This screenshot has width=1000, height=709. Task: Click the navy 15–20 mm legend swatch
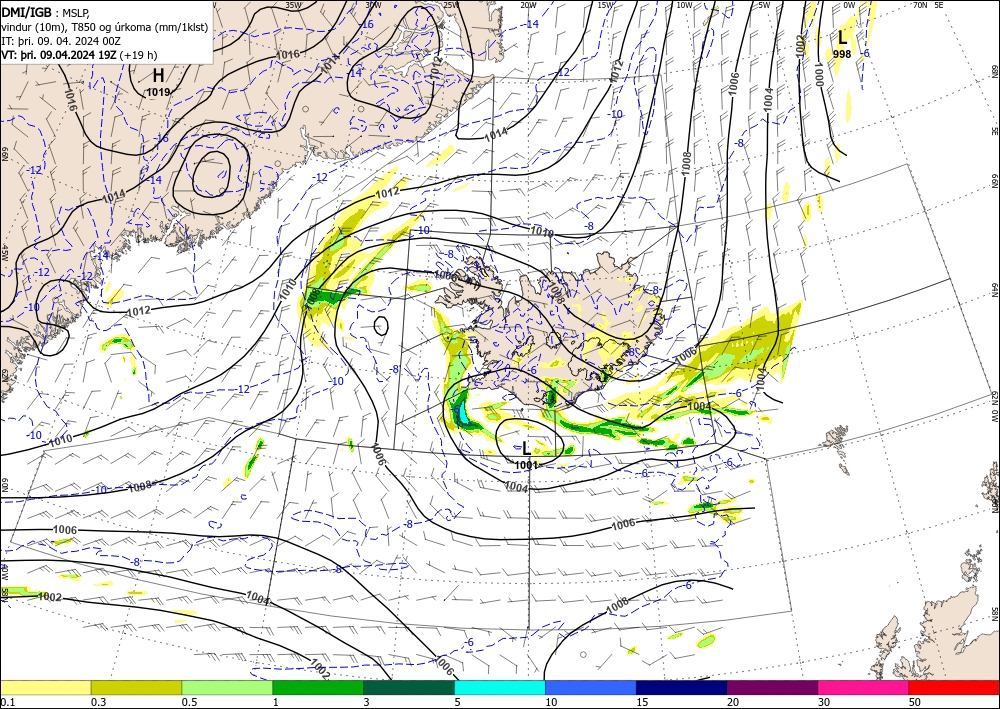pyautogui.click(x=682, y=687)
